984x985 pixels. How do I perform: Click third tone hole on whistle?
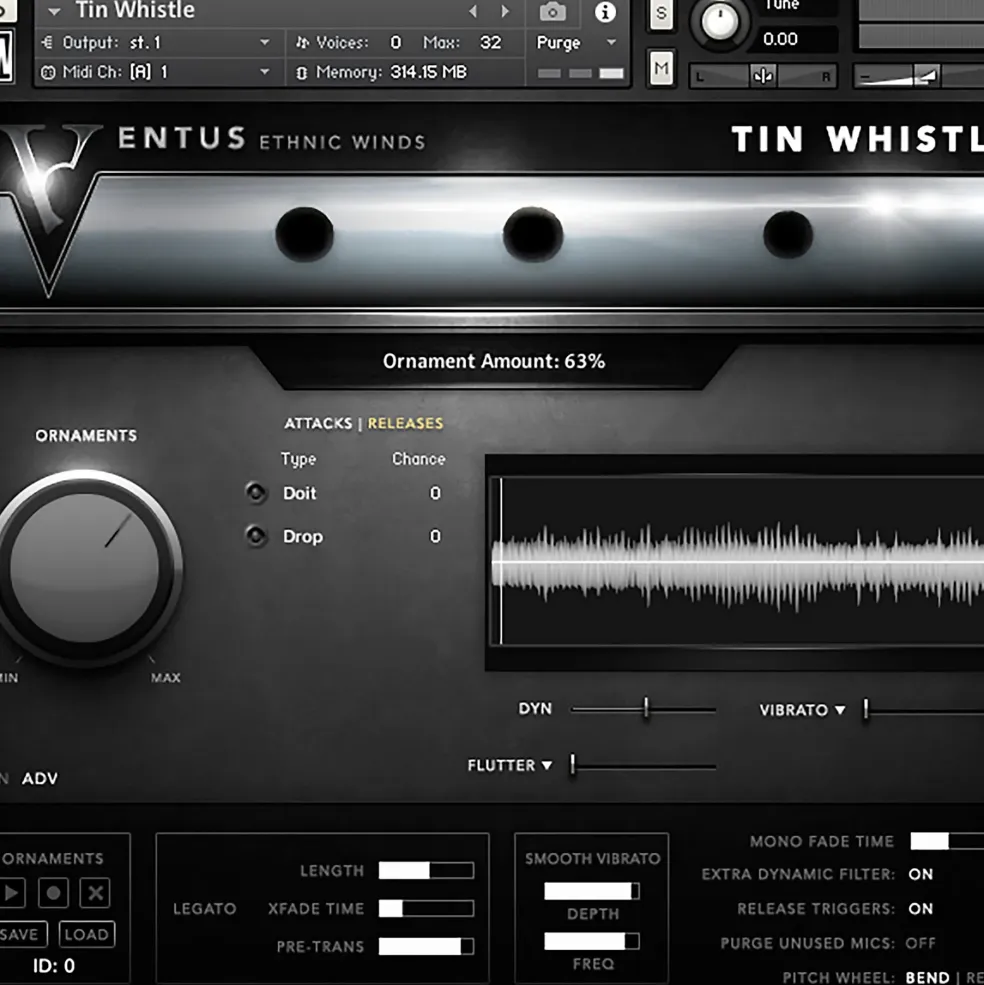788,234
